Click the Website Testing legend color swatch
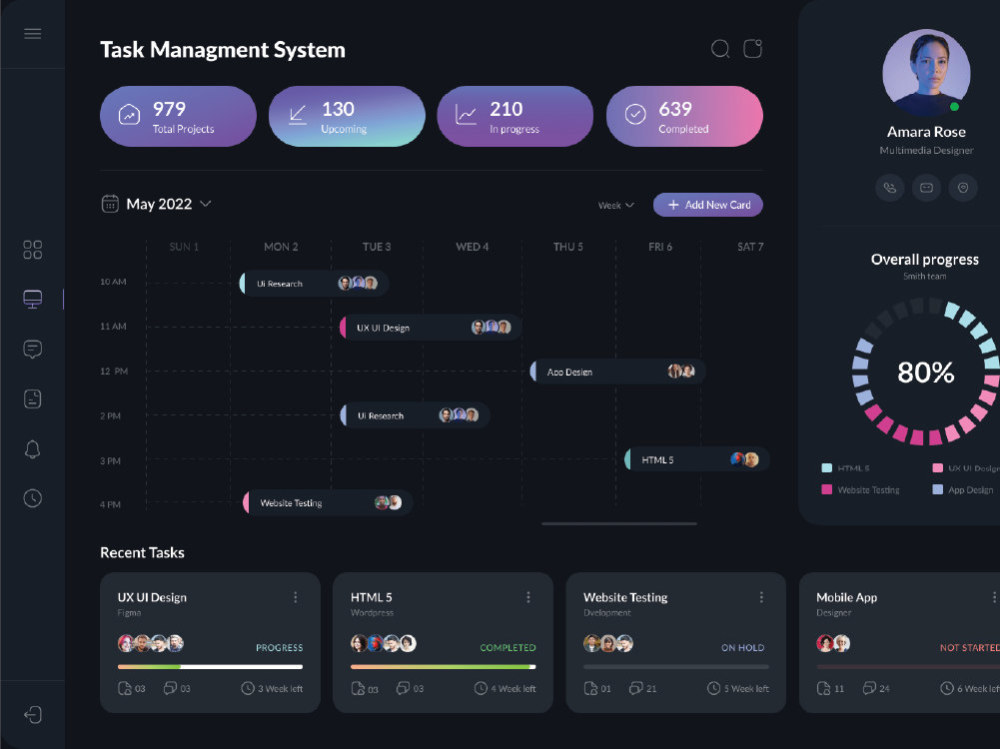The width and height of the screenshot is (1000, 749). pyautogui.click(x=827, y=489)
